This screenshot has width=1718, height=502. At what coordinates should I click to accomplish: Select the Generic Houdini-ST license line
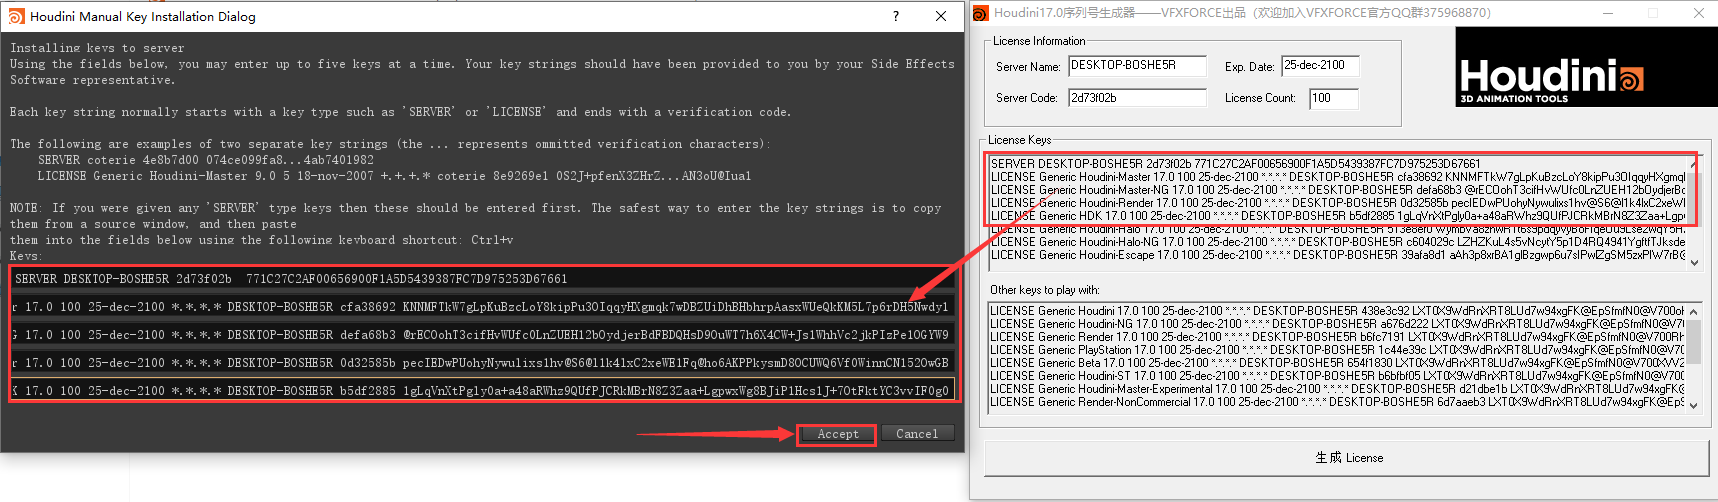click(x=1337, y=376)
